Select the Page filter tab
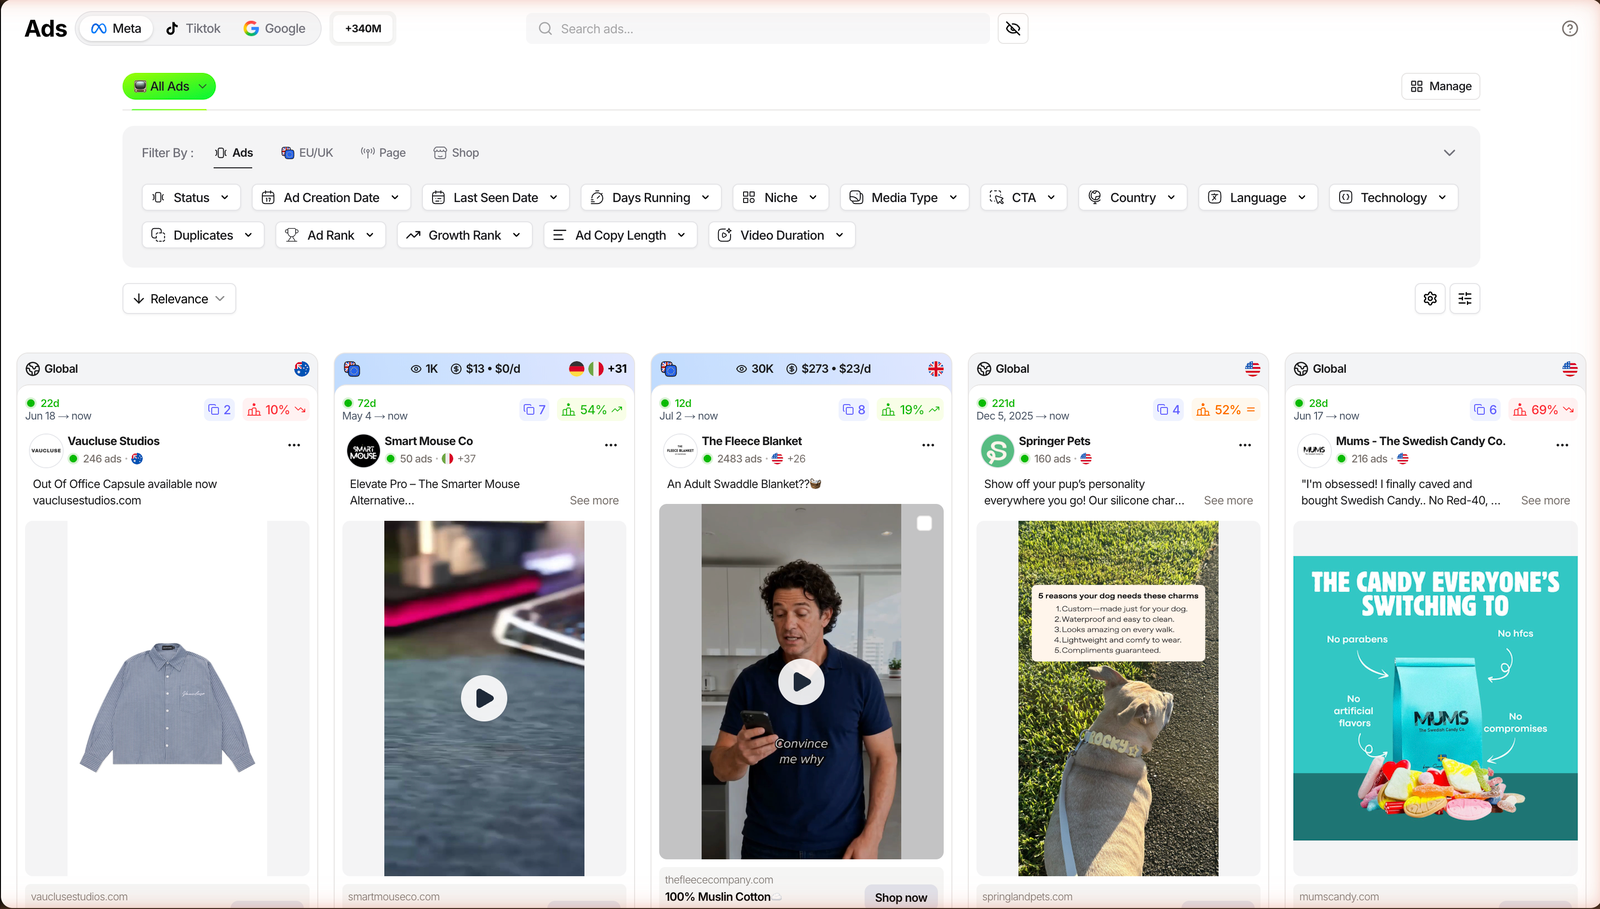Screen dimensions: 1600x909 click(383, 153)
